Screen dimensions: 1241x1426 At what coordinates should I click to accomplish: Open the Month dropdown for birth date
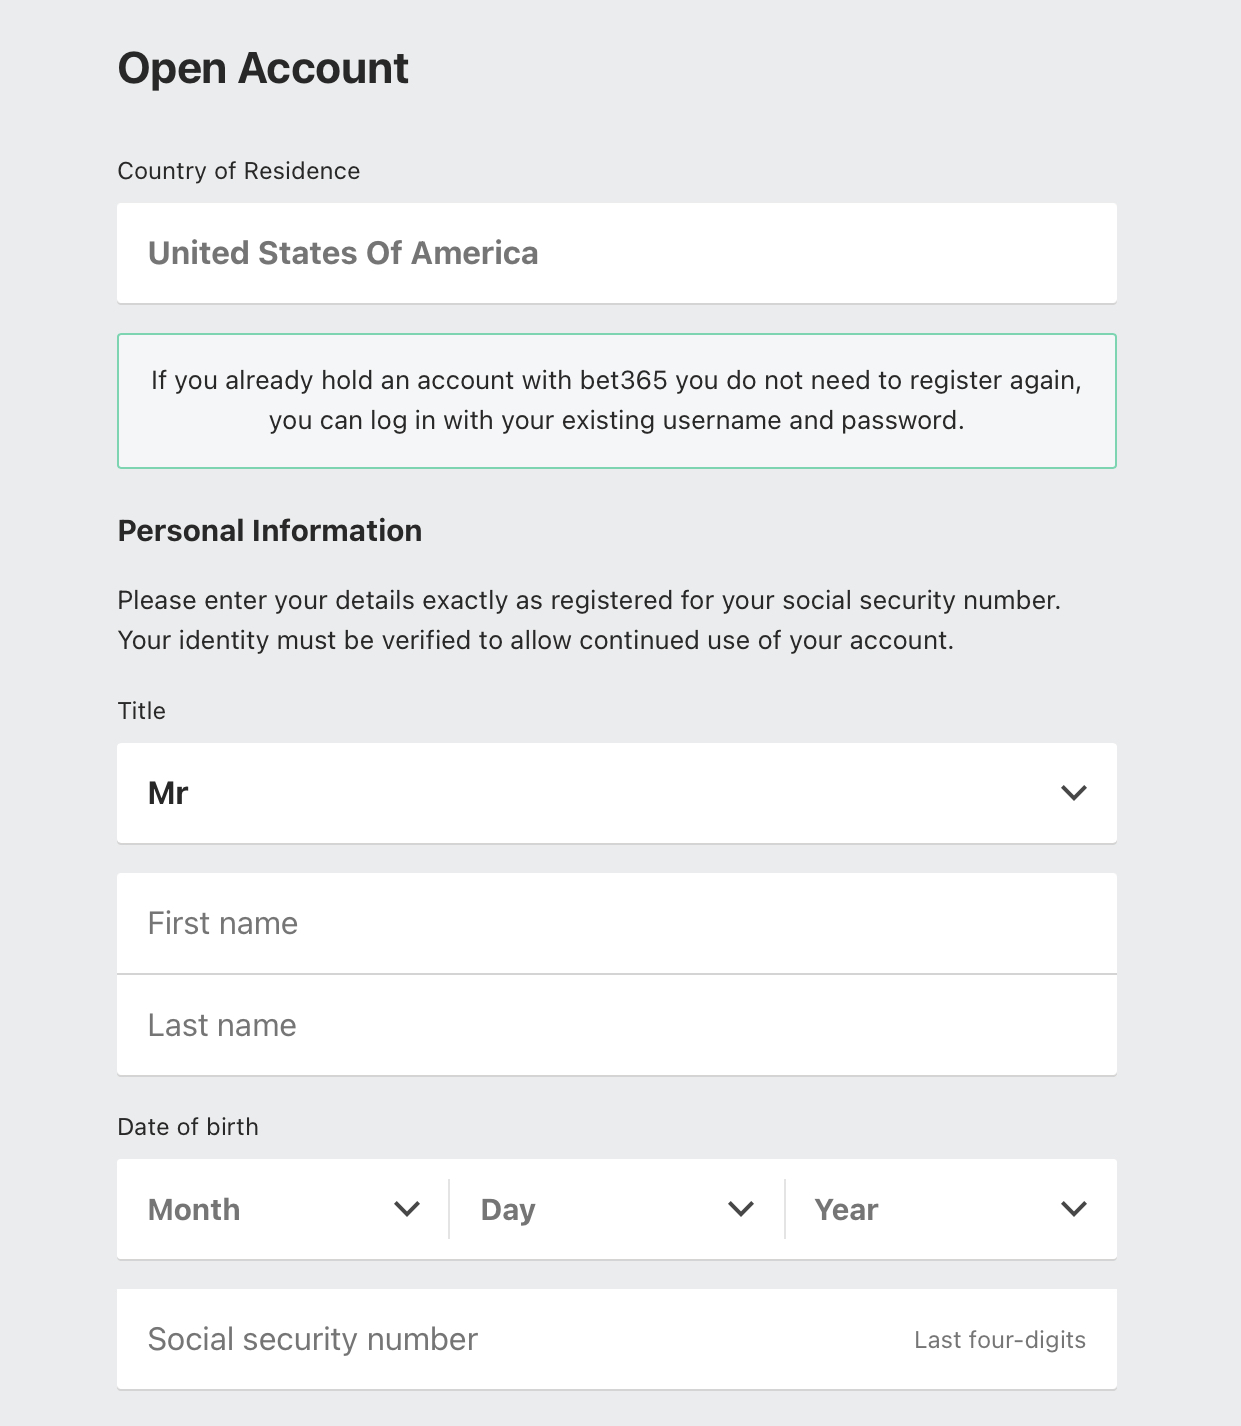(283, 1209)
